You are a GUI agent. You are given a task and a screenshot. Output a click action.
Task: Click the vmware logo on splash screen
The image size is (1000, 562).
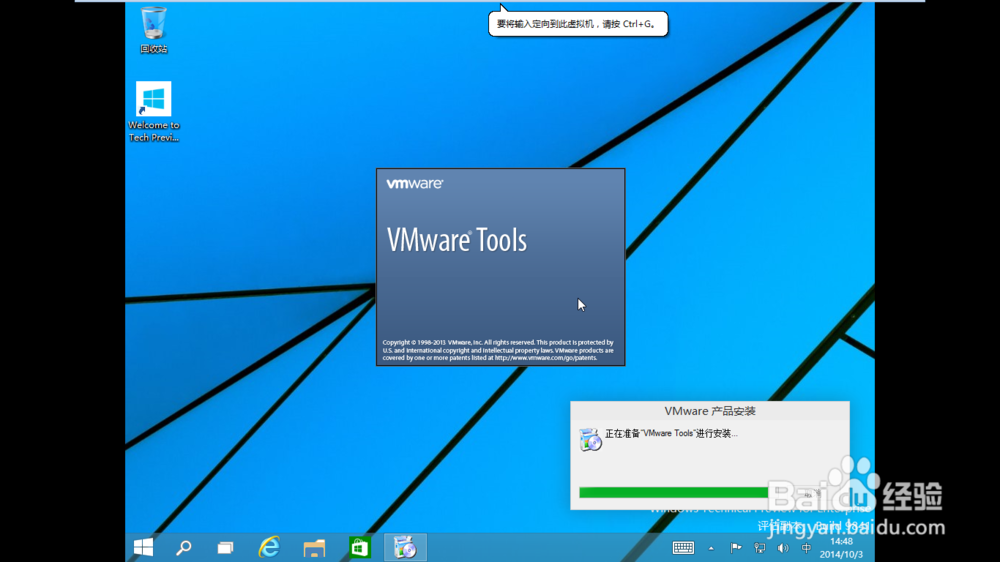(415, 184)
